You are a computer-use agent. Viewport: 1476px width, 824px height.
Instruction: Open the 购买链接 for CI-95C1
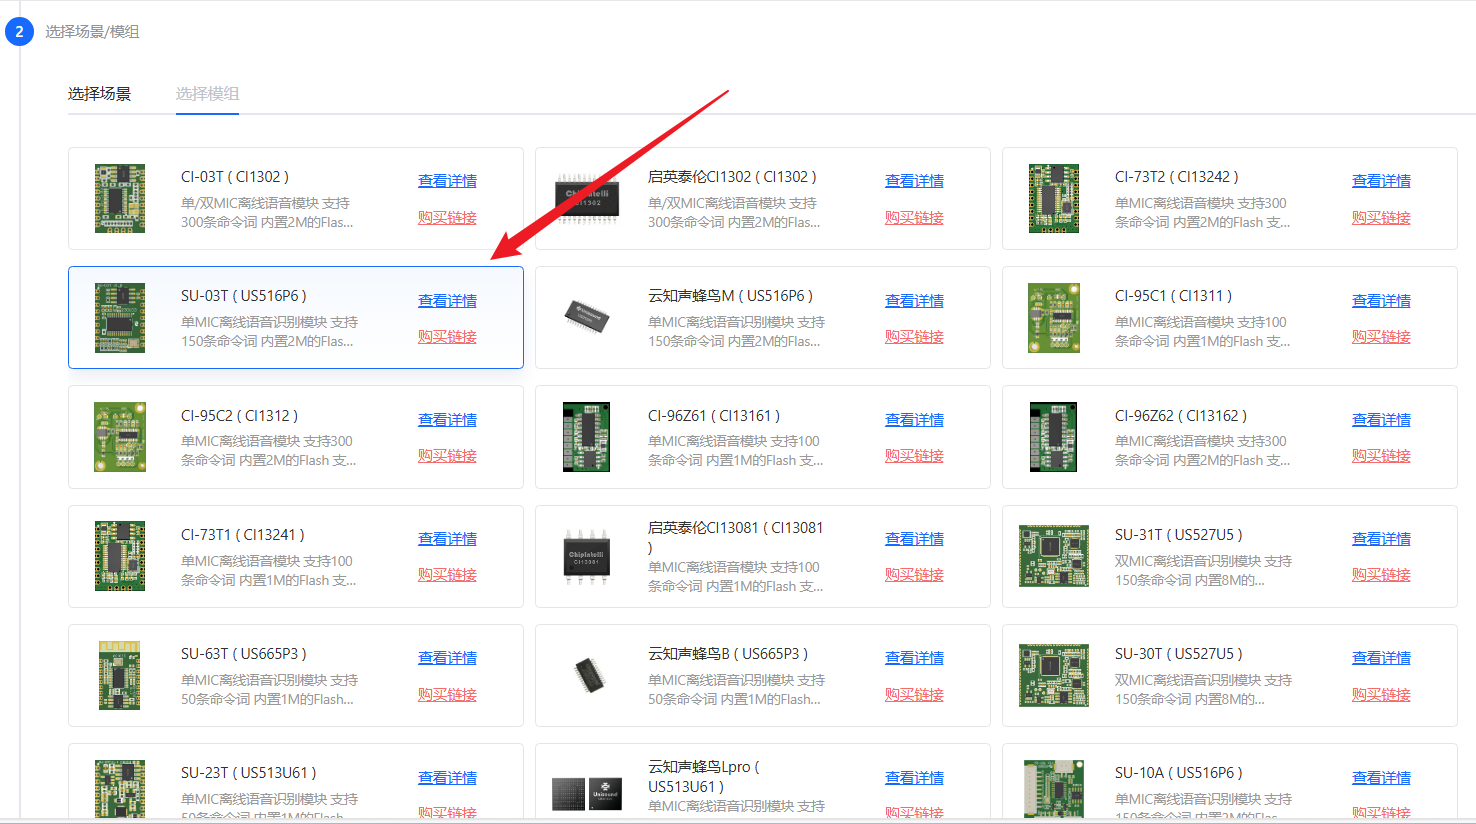[1381, 337]
